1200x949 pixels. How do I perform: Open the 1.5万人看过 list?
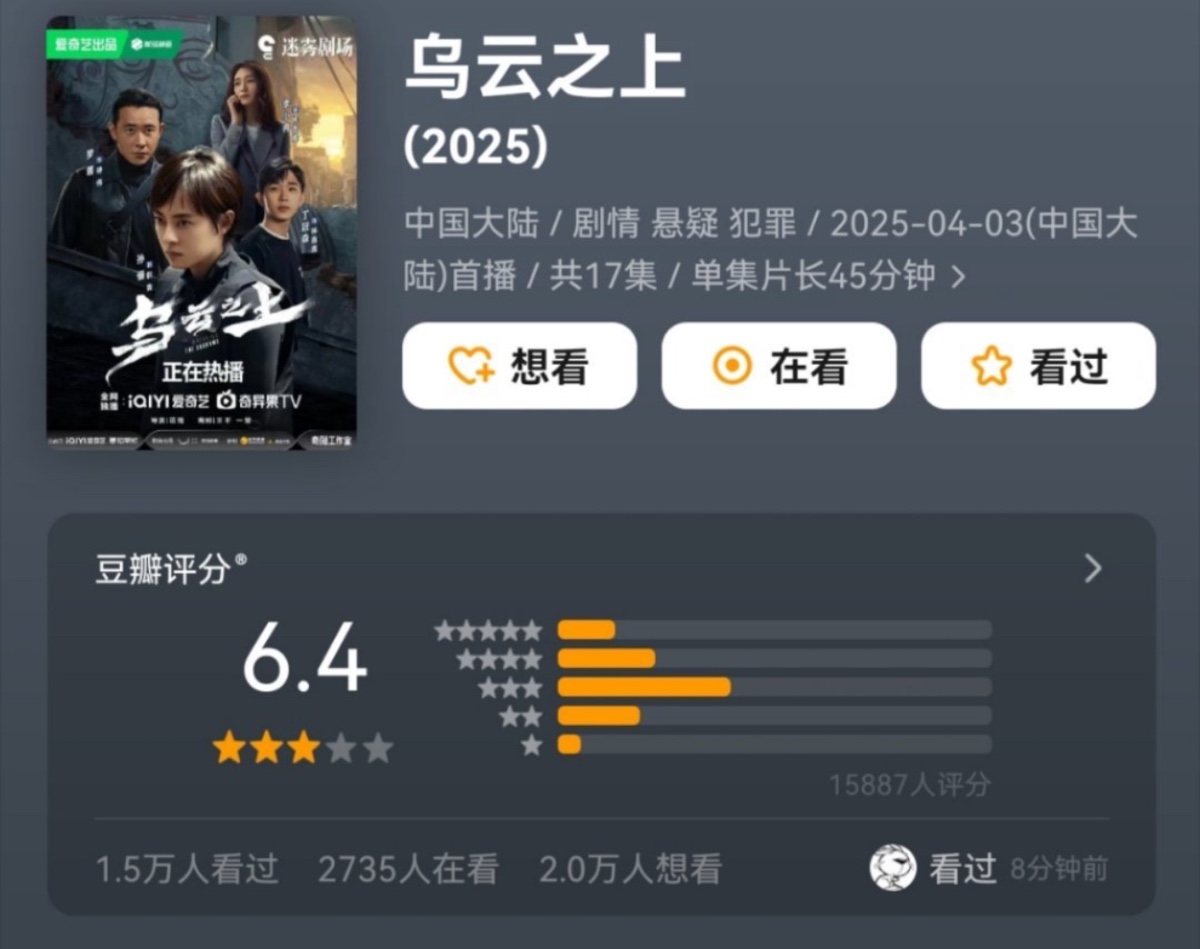tap(187, 869)
